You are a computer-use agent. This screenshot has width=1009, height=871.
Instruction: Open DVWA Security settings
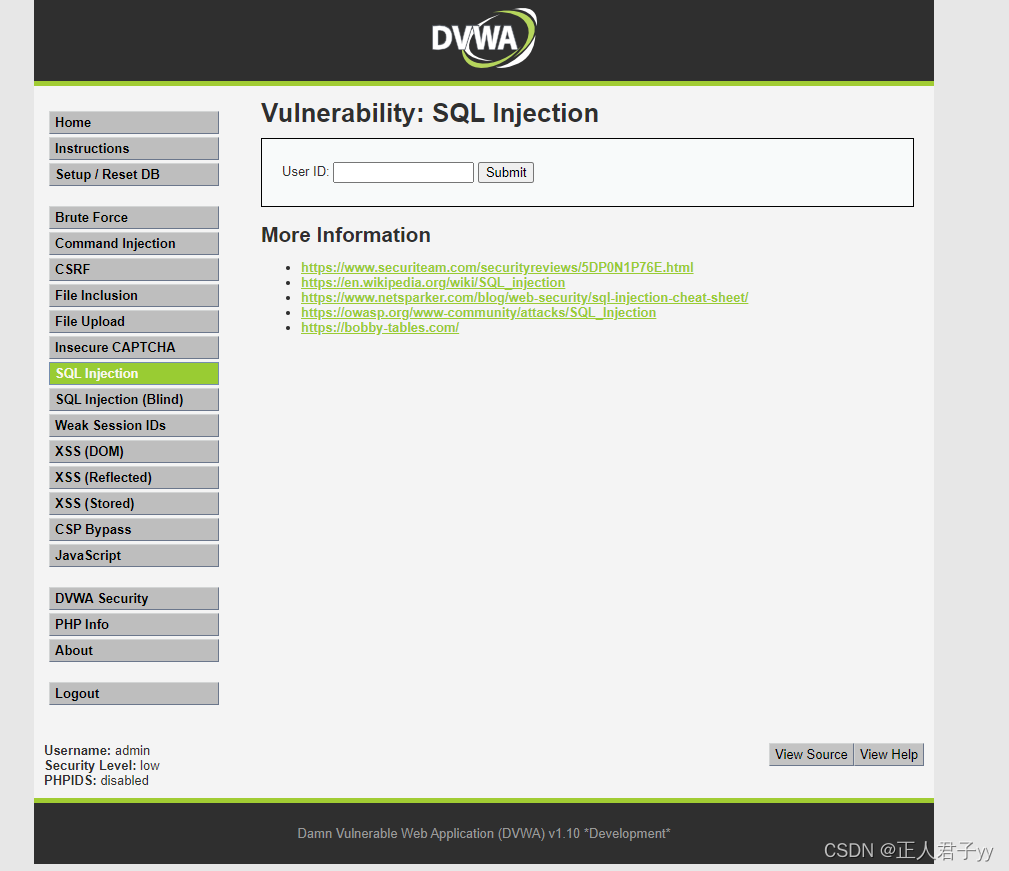pos(134,599)
